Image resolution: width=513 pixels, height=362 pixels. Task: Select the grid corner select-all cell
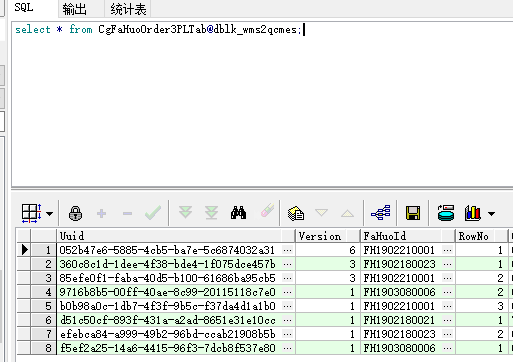(24, 236)
